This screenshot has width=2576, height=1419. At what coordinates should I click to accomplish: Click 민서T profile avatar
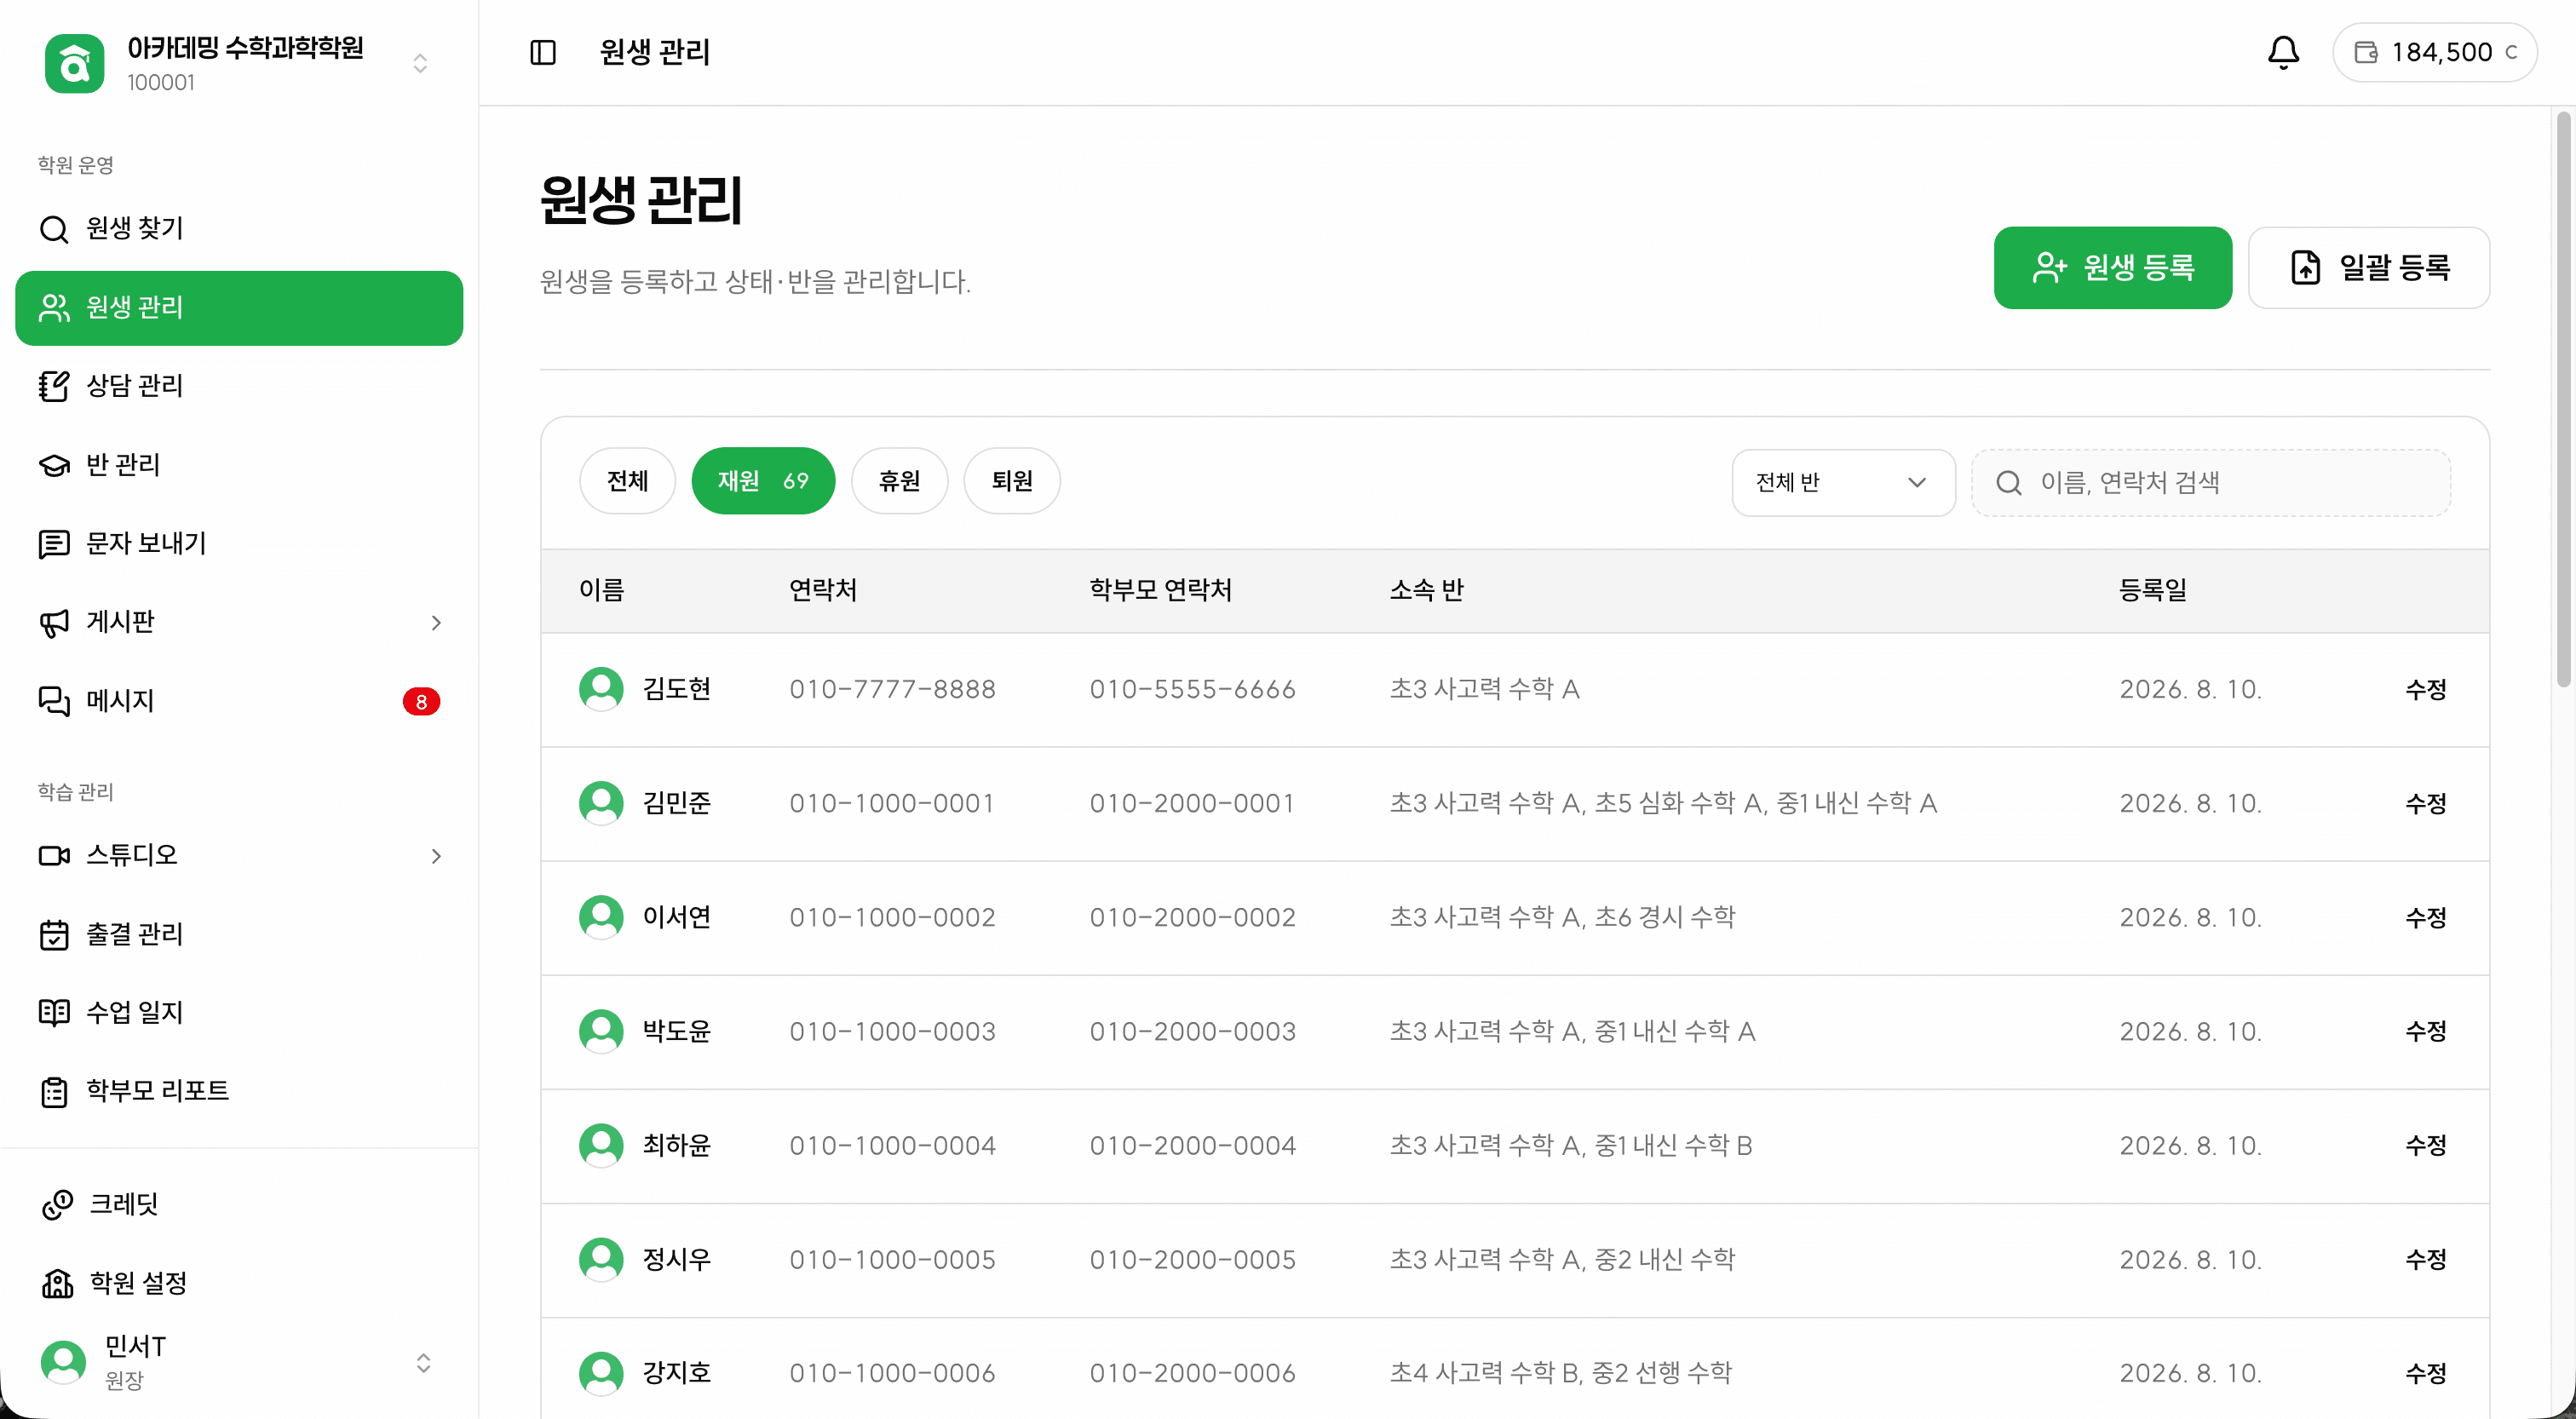63,1363
